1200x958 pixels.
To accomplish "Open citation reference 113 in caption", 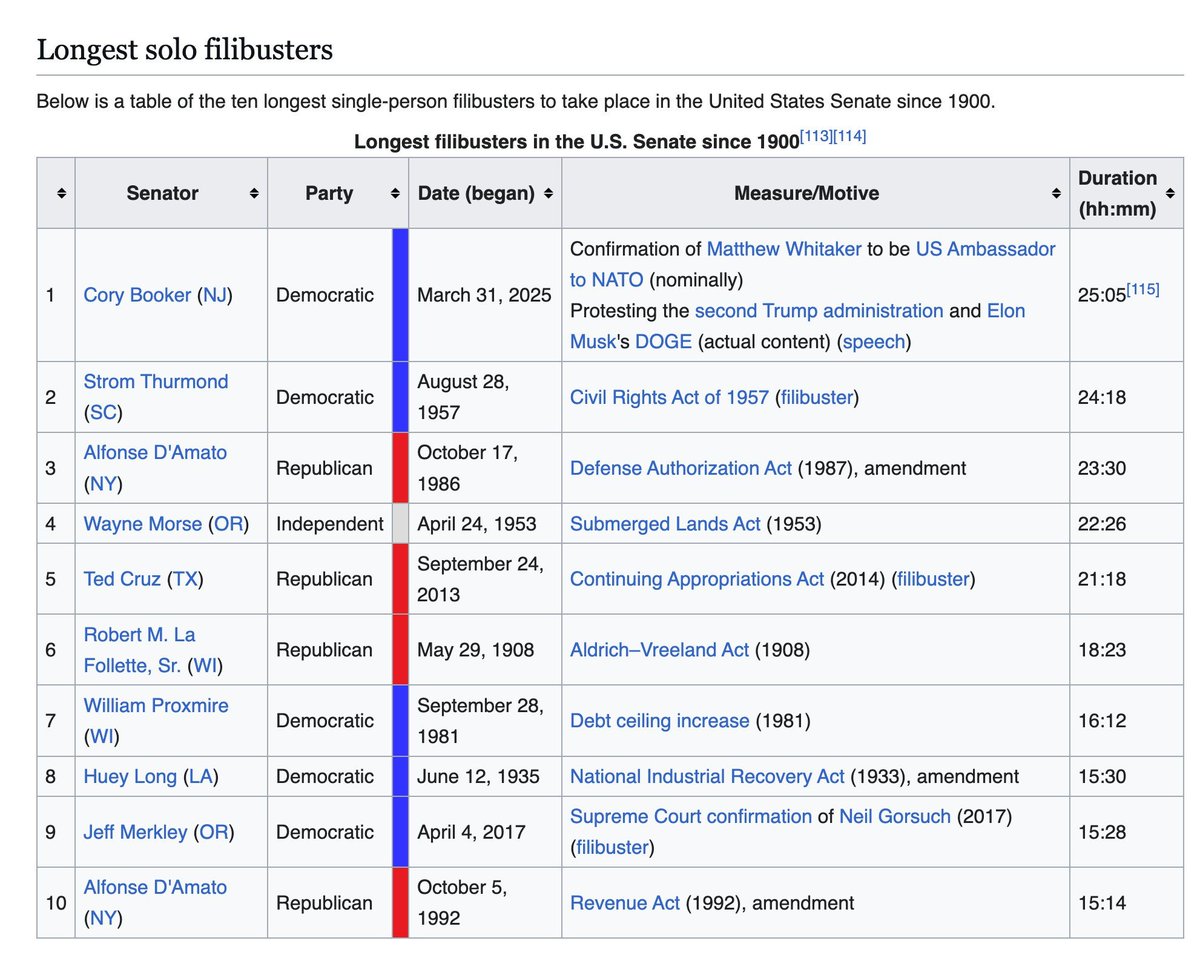I will click(816, 136).
